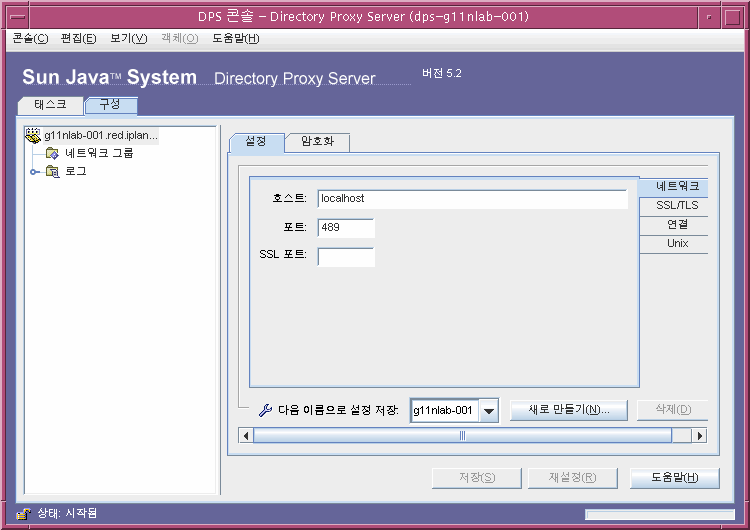Click the 로그 folder icon

point(52,171)
